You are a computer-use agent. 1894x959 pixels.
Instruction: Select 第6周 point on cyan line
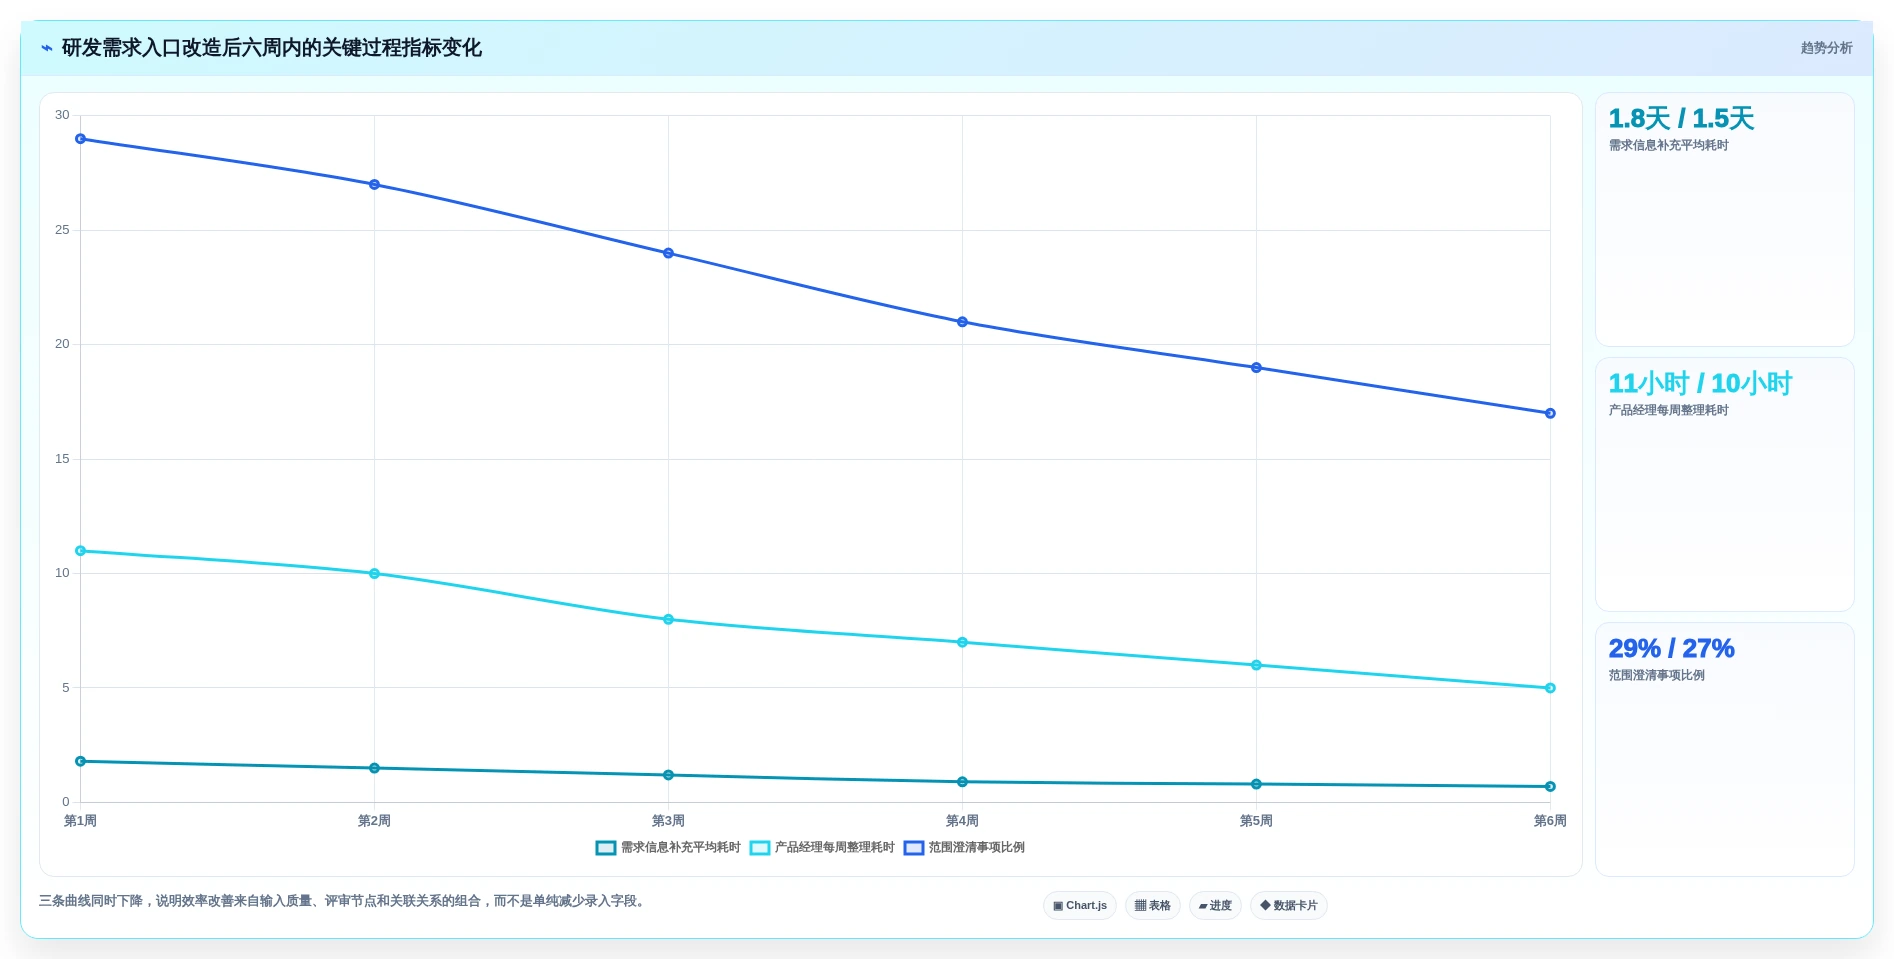pyautogui.click(x=1550, y=688)
